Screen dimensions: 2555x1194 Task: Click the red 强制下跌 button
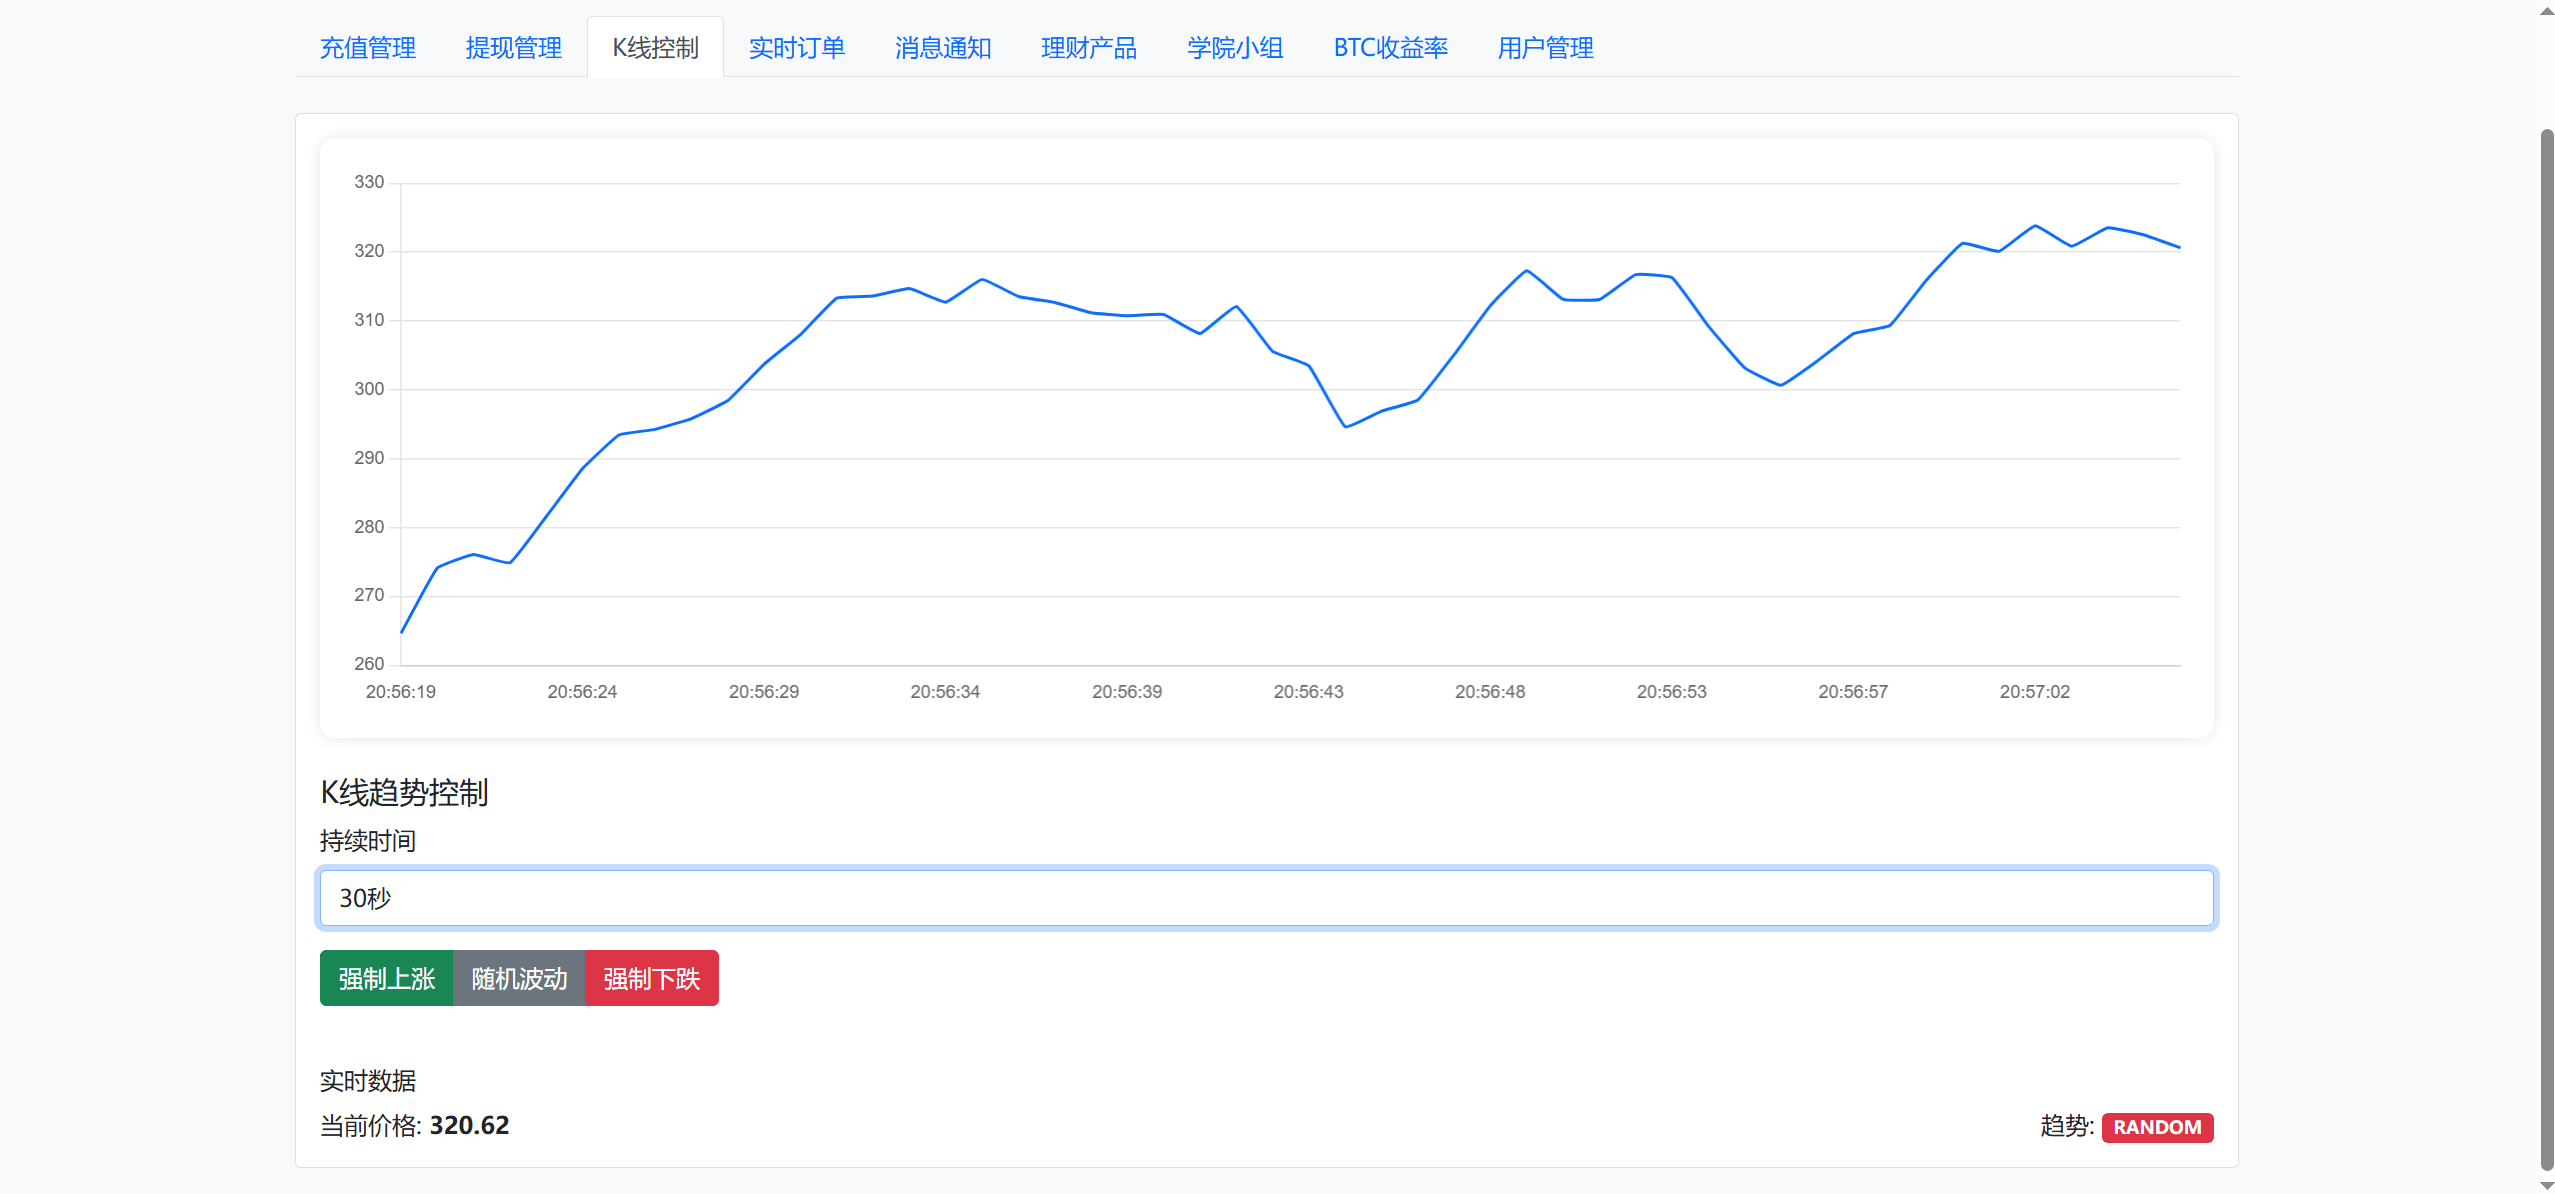click(651, 978)
